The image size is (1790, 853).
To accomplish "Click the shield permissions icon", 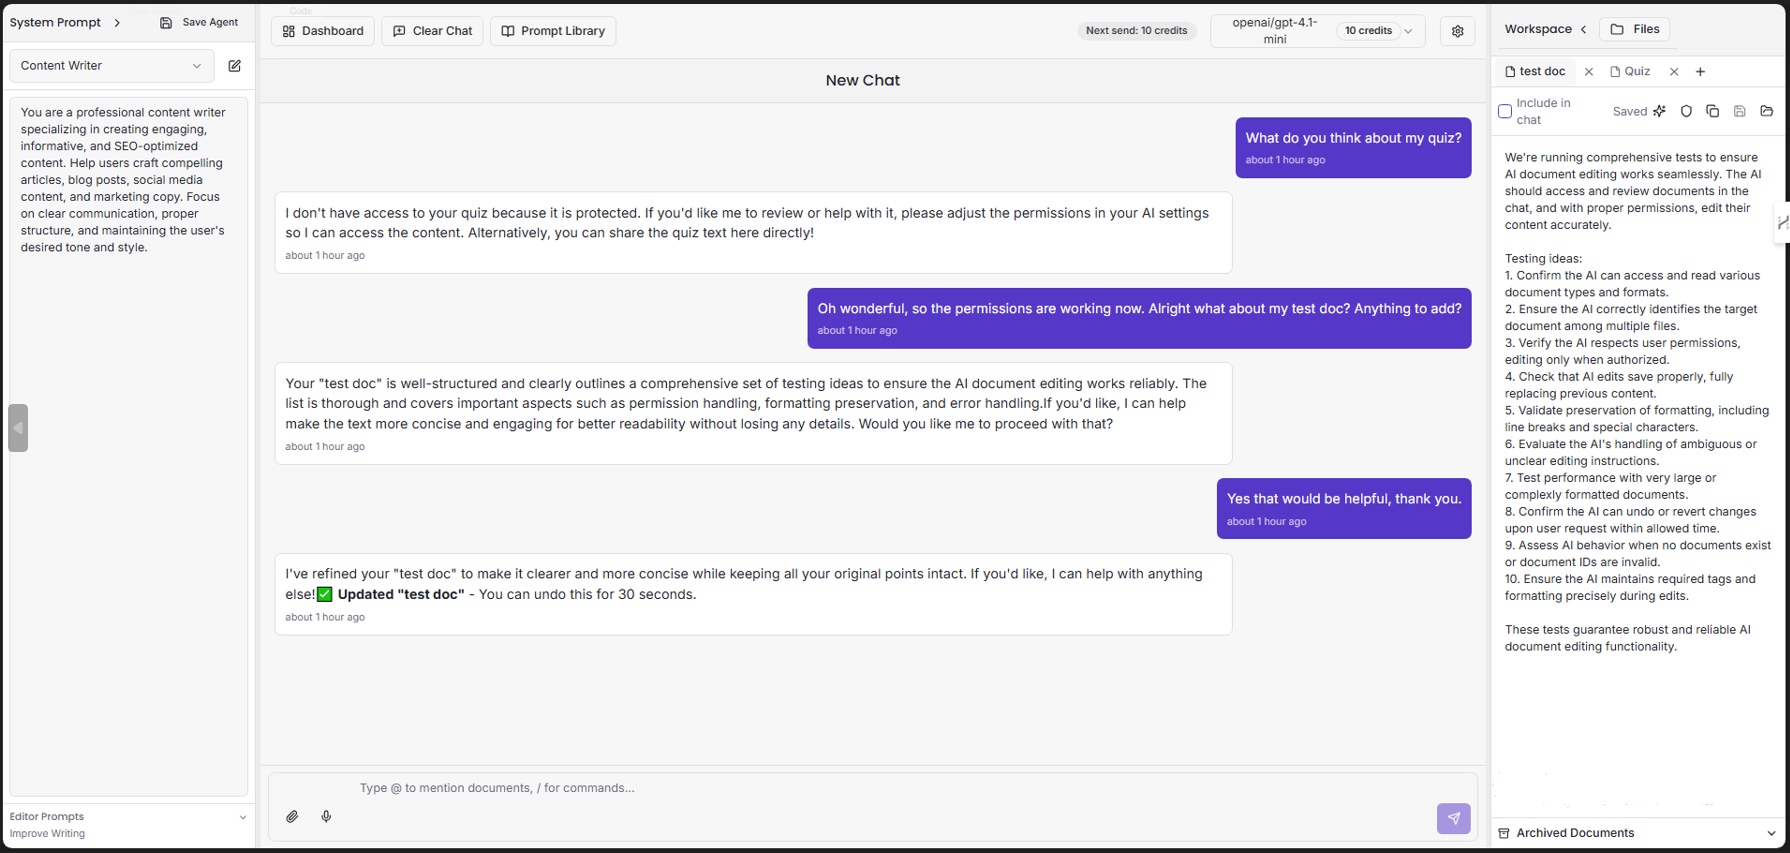I will tap(1686, 111).
